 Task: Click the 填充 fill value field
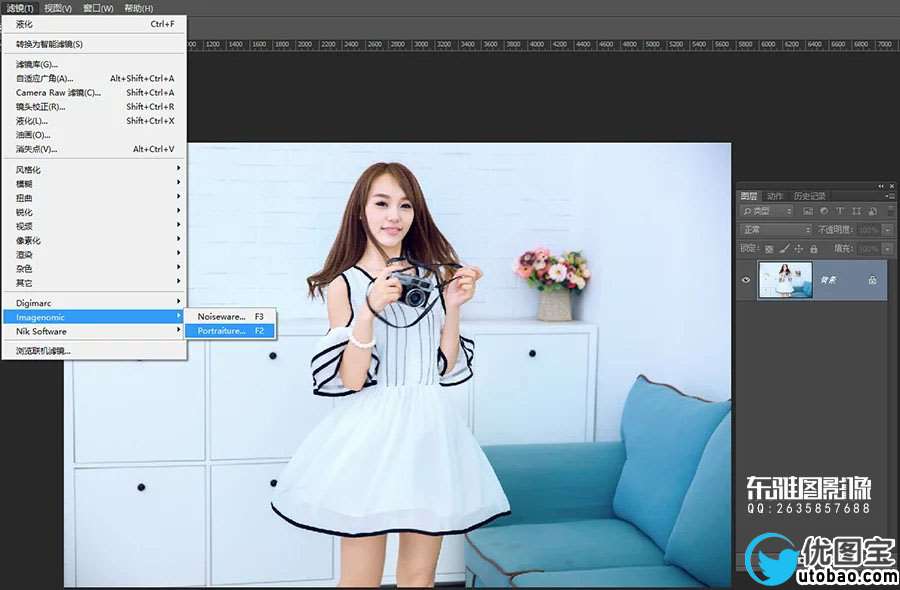(870, 249)
